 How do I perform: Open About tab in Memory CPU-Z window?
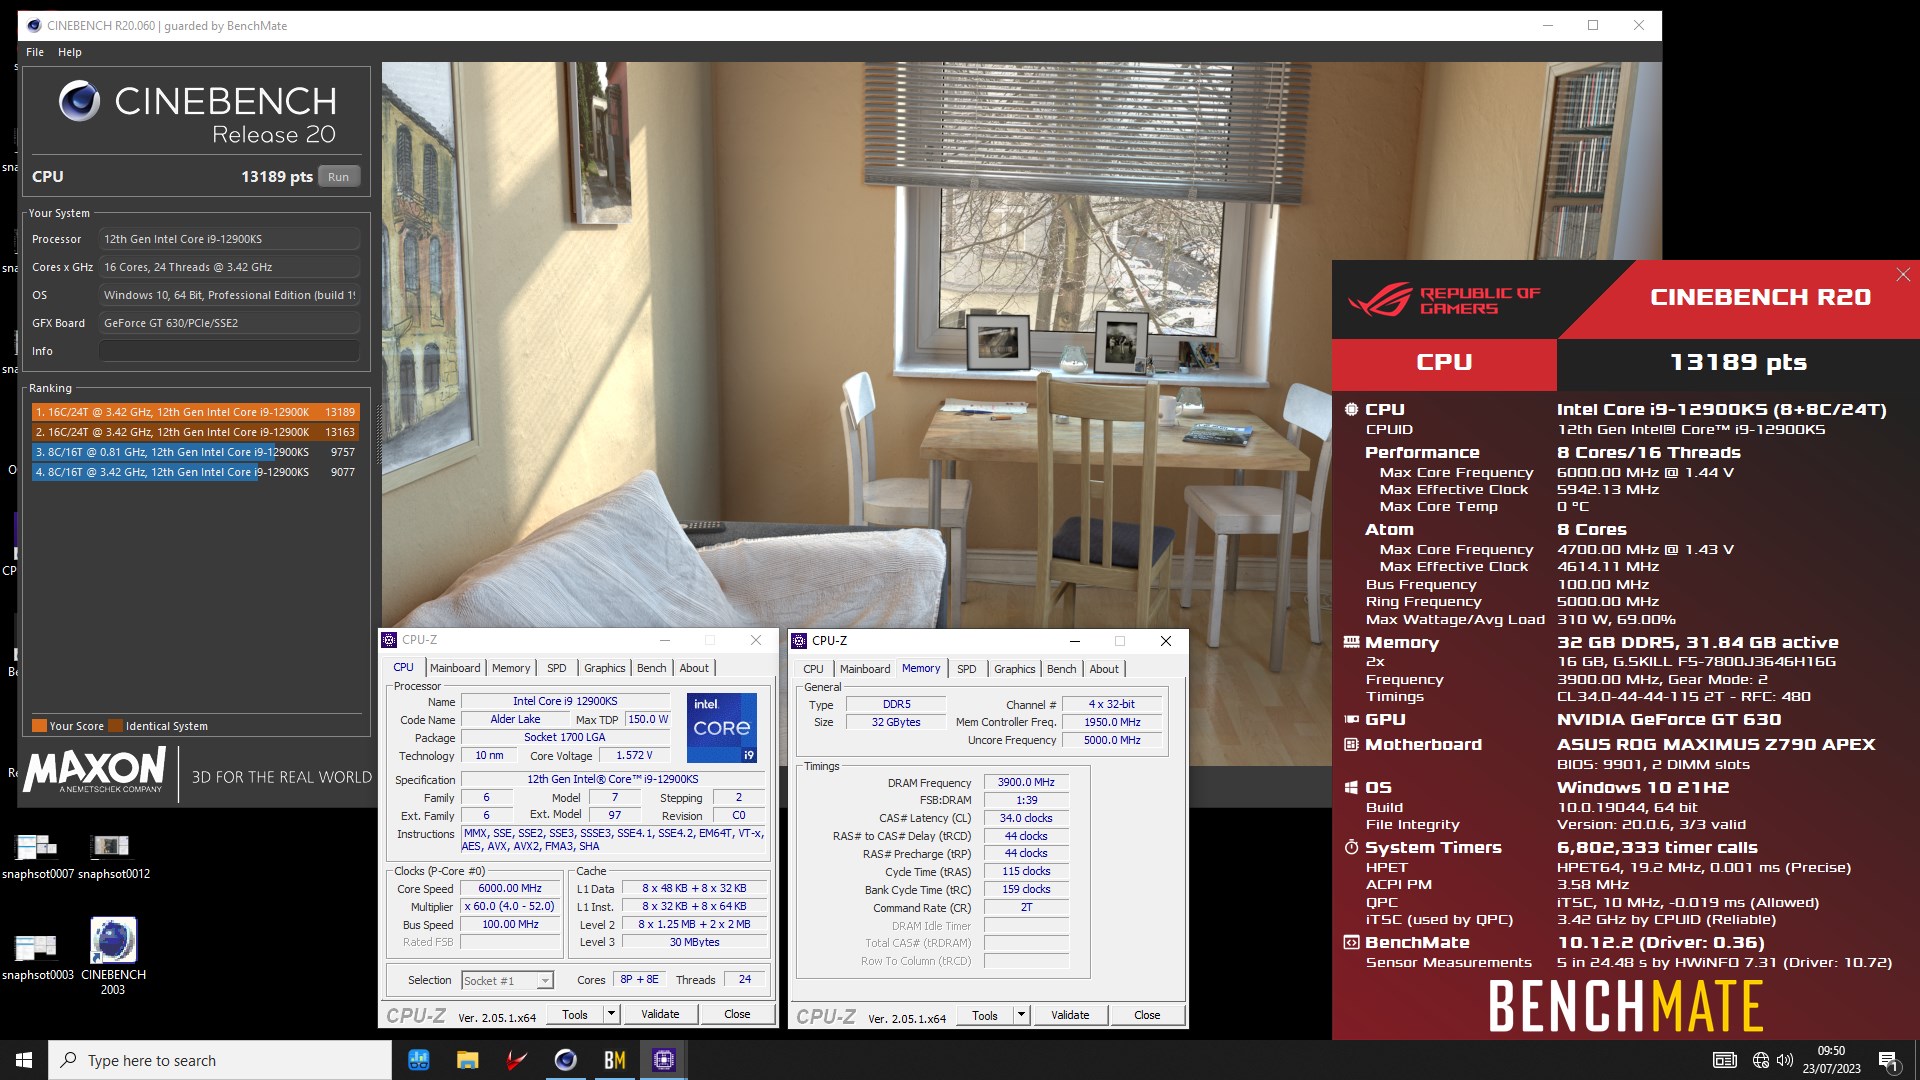point(1104,669)
